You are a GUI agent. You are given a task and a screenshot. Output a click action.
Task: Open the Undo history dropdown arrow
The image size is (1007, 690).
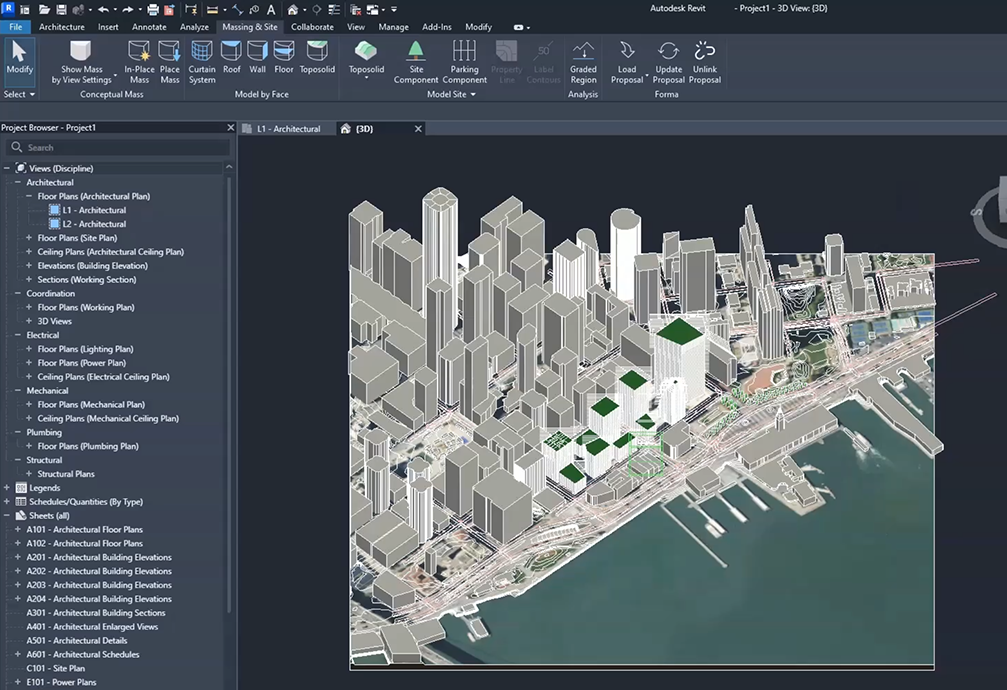116,9
